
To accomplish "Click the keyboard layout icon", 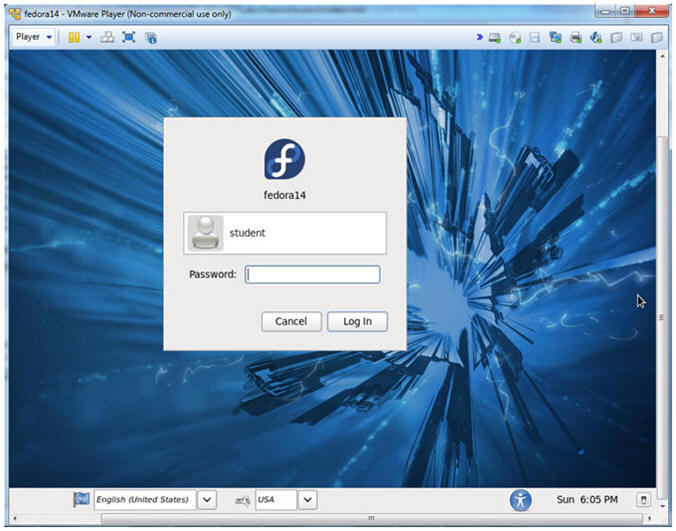I will click(242, 500).
